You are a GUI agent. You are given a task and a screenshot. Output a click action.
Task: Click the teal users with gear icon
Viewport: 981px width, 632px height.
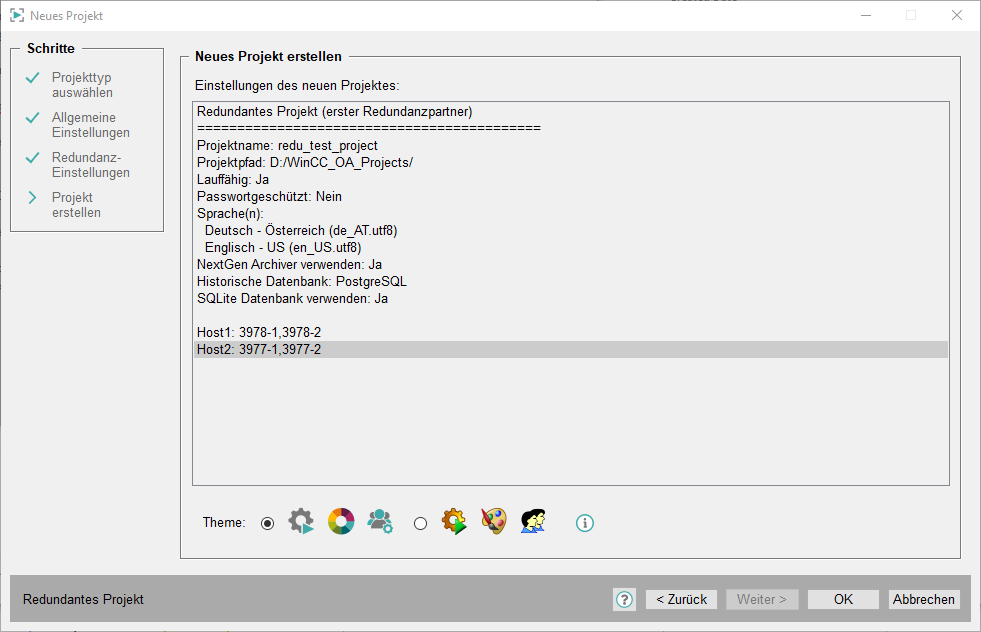pos(380,521)
